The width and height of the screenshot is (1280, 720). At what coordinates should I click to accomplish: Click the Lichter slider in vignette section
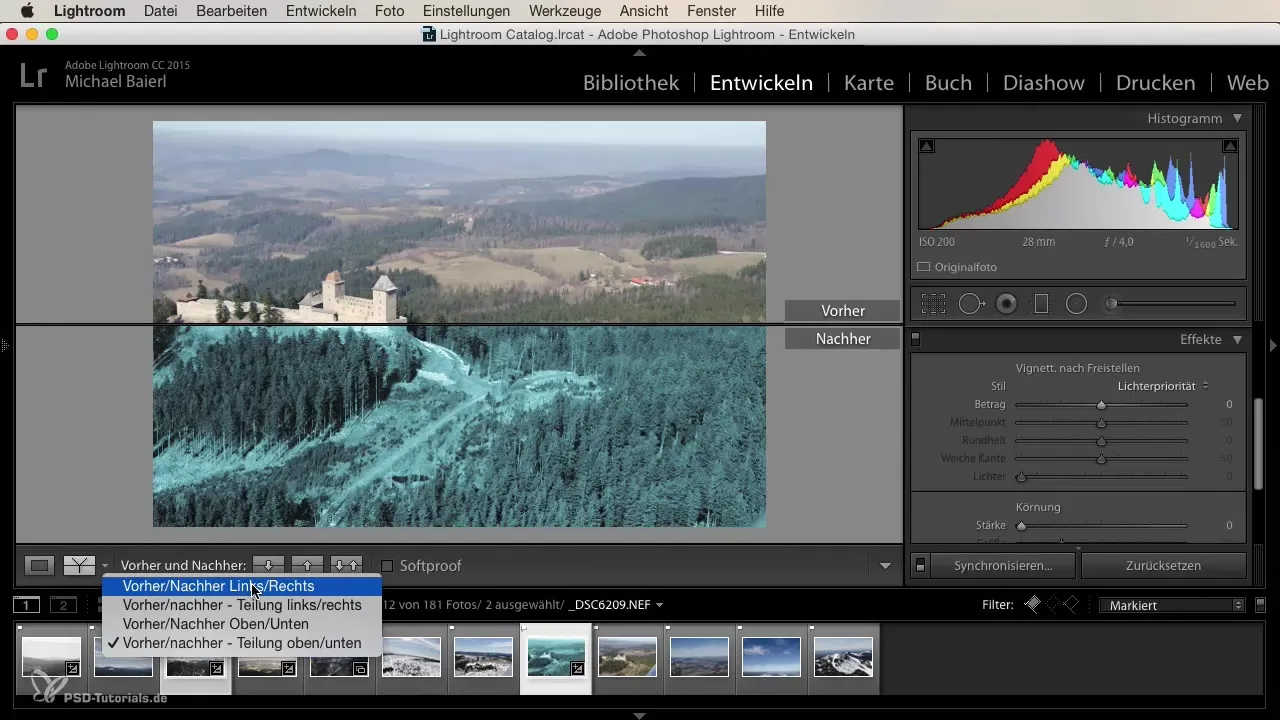tap(1101, 477)
